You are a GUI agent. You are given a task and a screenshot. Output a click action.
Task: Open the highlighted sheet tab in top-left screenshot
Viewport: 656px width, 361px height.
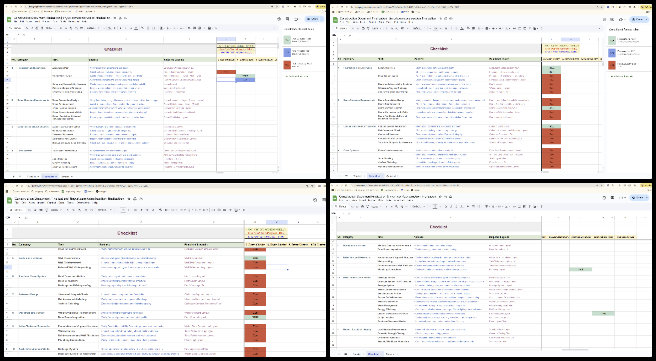tap(50, 176)
